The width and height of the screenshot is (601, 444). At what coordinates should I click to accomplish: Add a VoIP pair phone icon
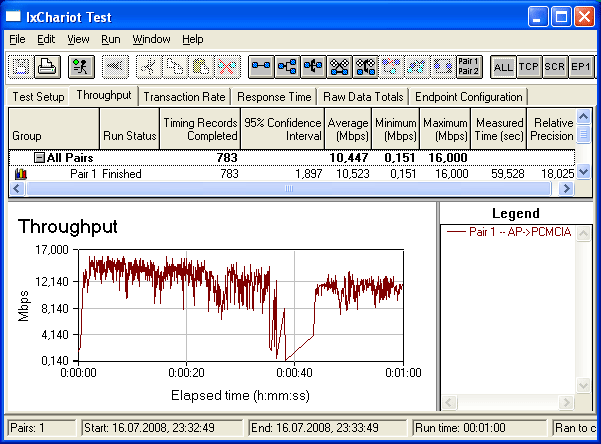[313, 67]
